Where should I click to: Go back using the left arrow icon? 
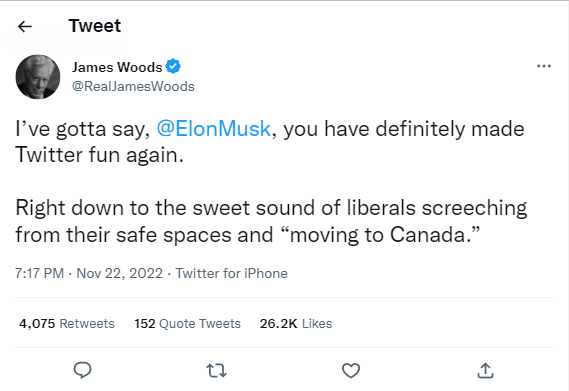pyautogui.click(x=25, y=26)
